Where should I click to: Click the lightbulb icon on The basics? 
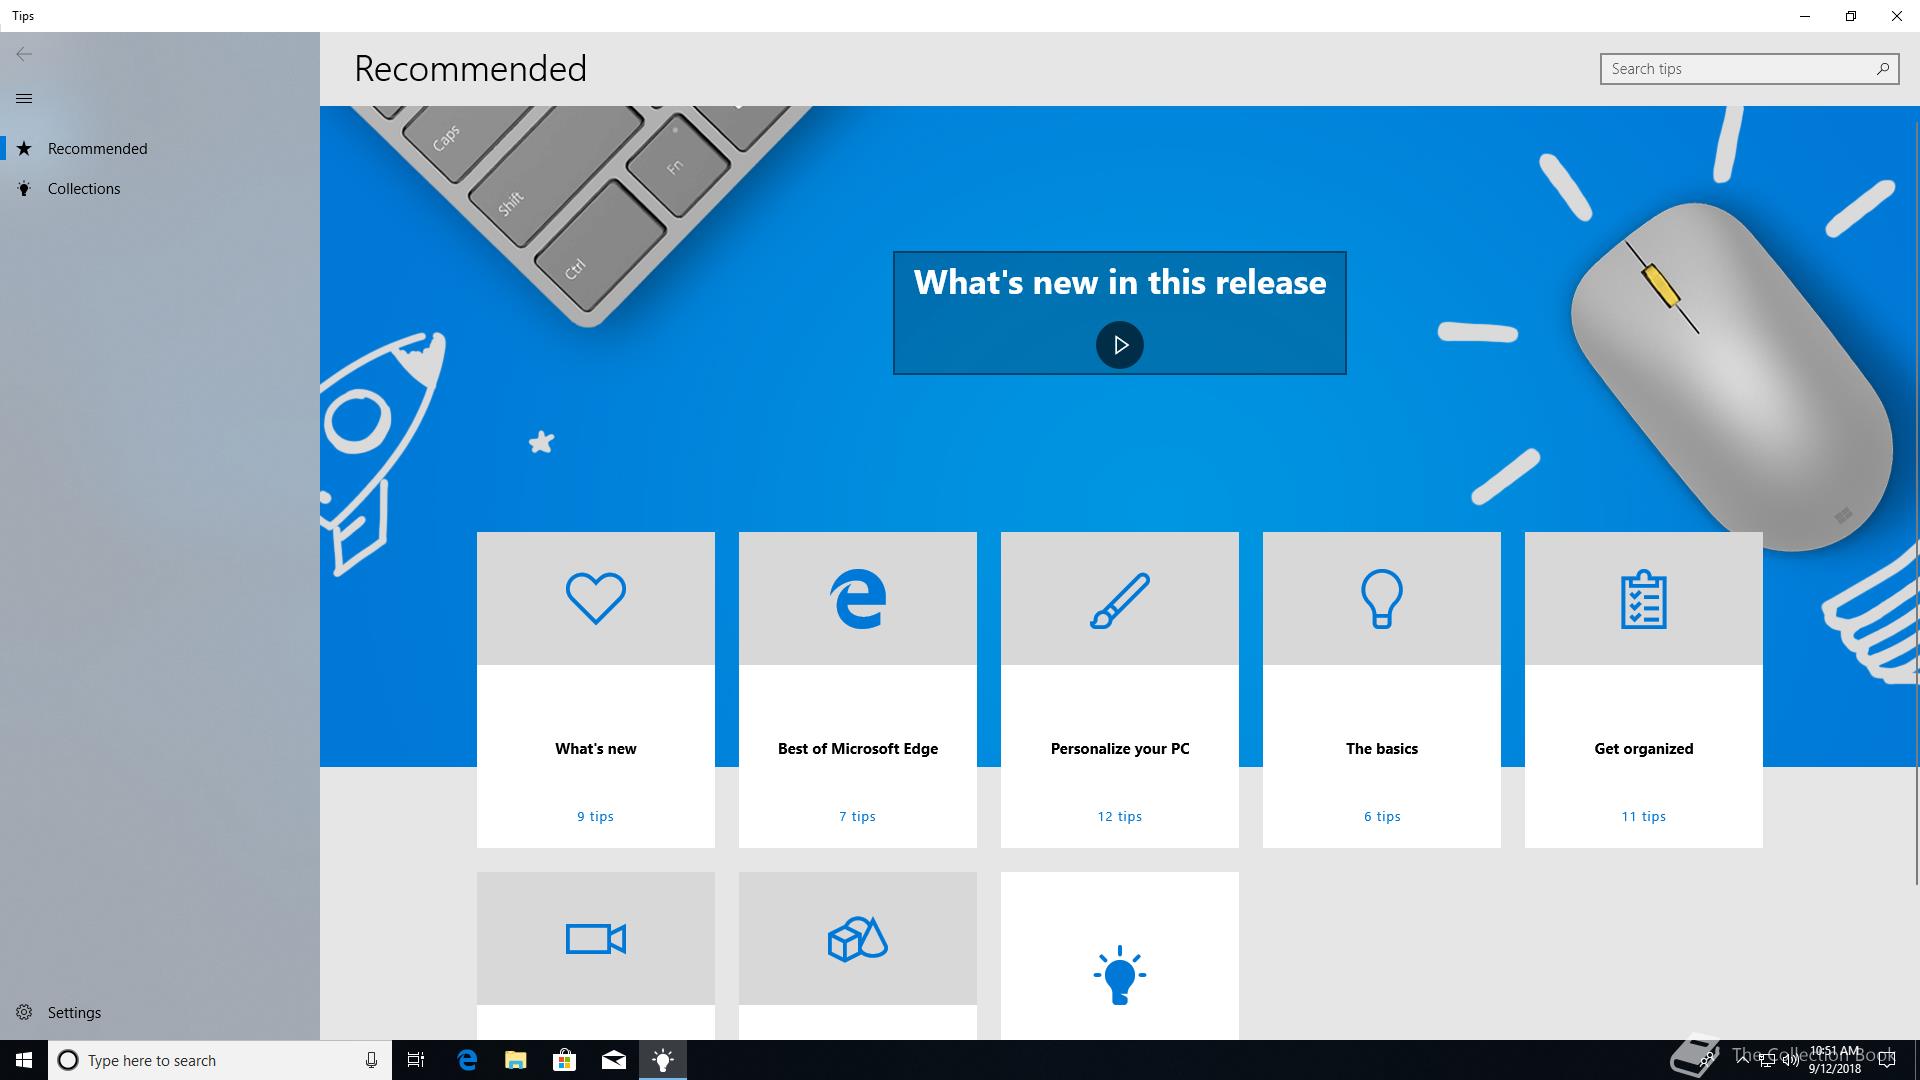(1382, 598)
